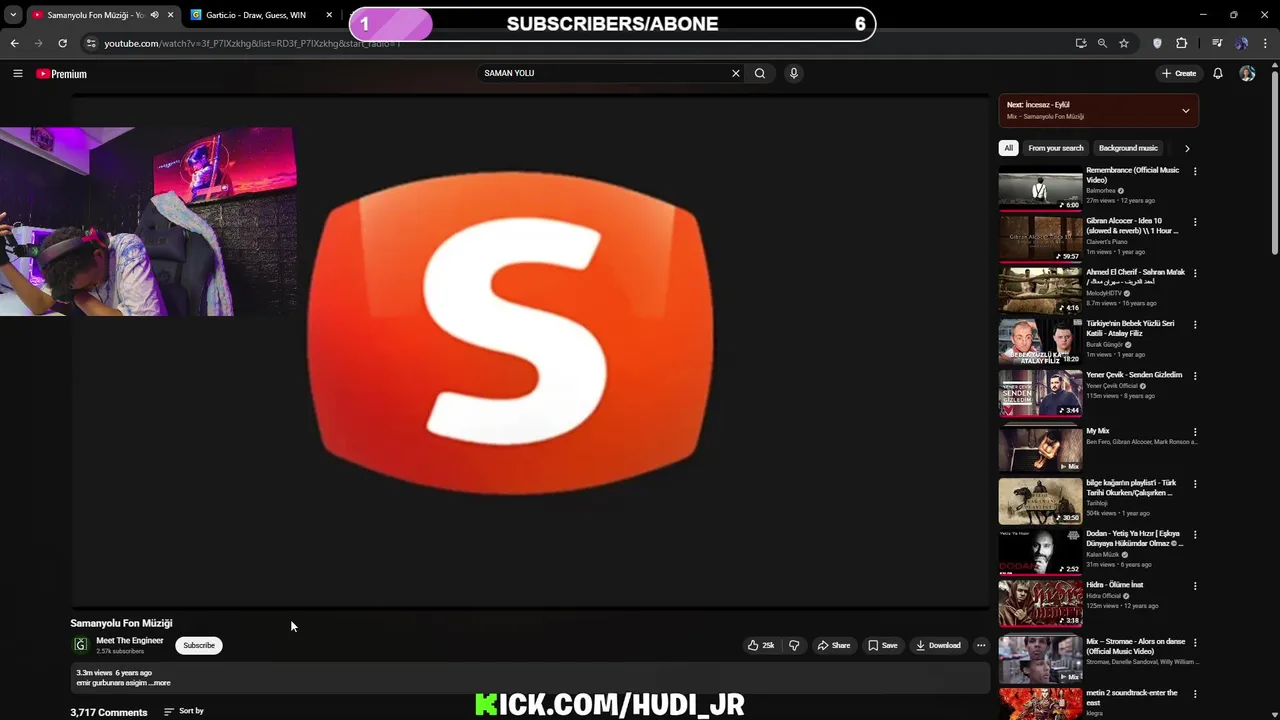Image resolution: width=1280 pixels, height=720 pixels.
Task: Open the Extensions puzzle icon
Action: [1182, 43]
